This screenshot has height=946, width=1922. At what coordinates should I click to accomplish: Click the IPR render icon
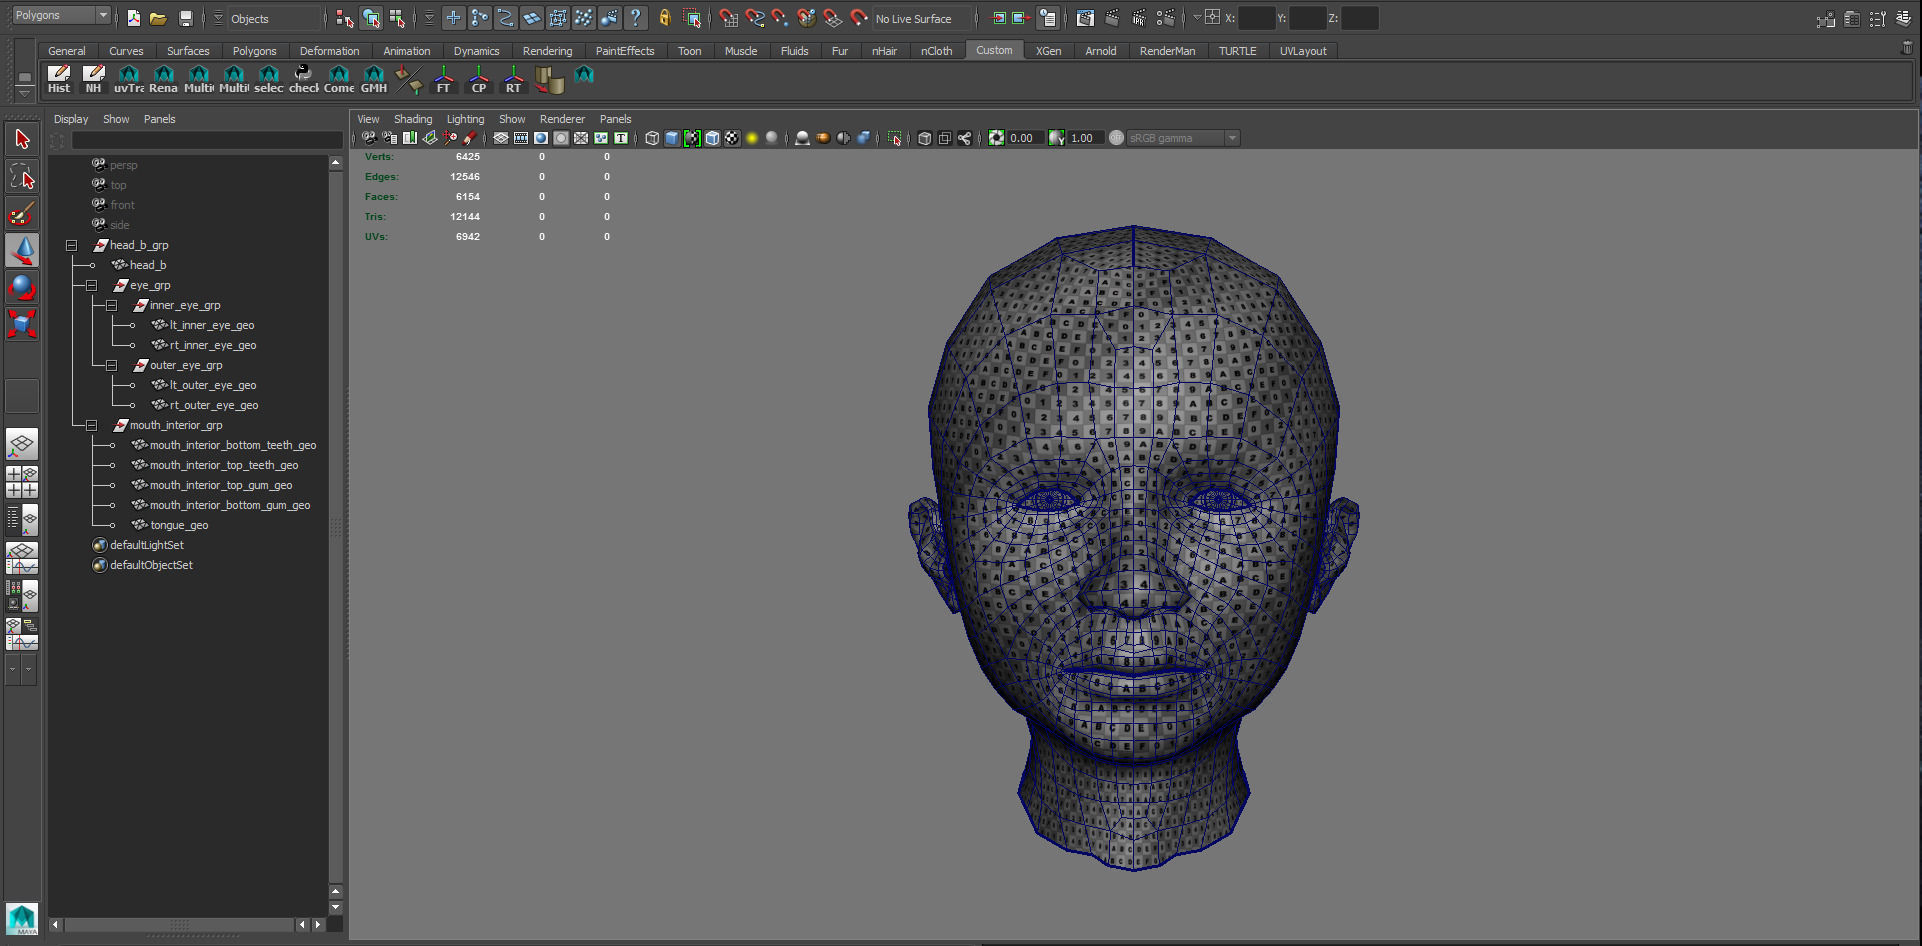tap(1139, 18)
